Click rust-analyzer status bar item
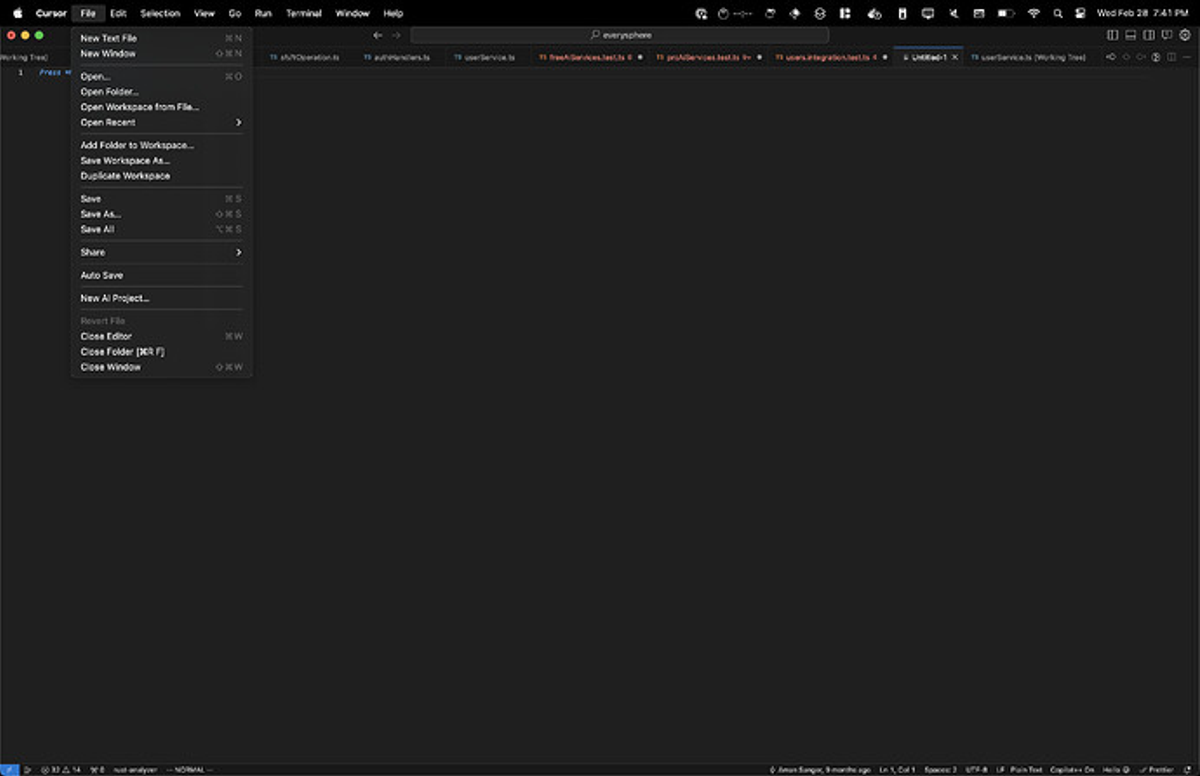The height and width of the screenshot is (776, 1200). point(135,770)
